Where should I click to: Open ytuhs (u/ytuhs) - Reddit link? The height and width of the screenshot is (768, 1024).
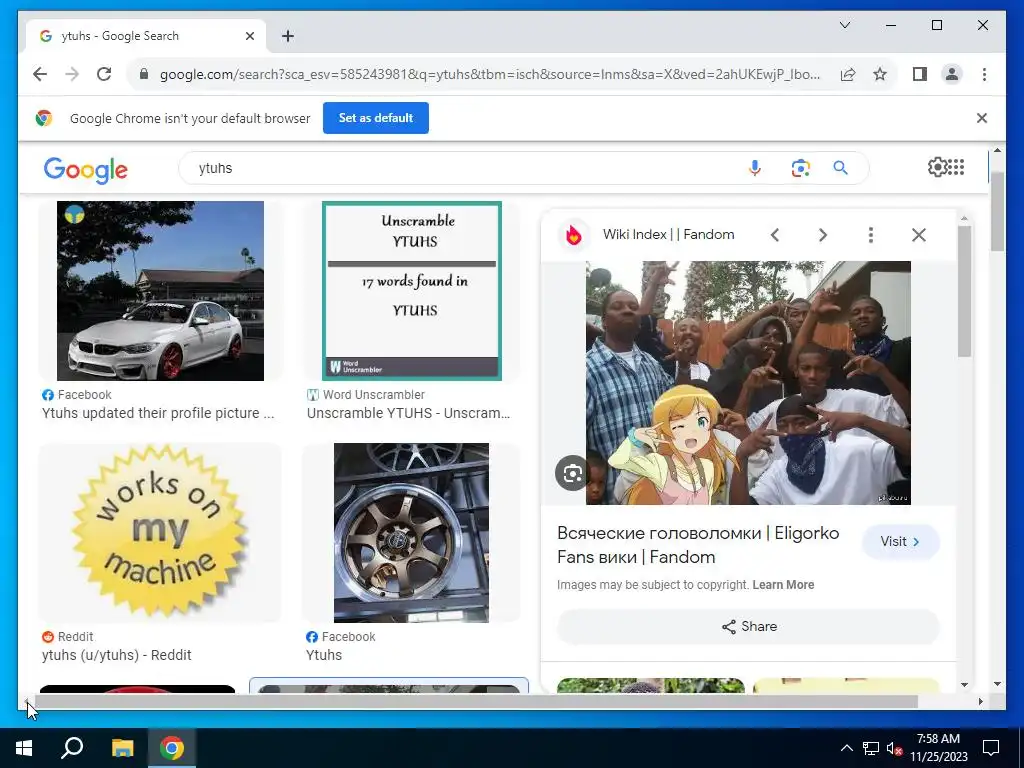point(116,655)
